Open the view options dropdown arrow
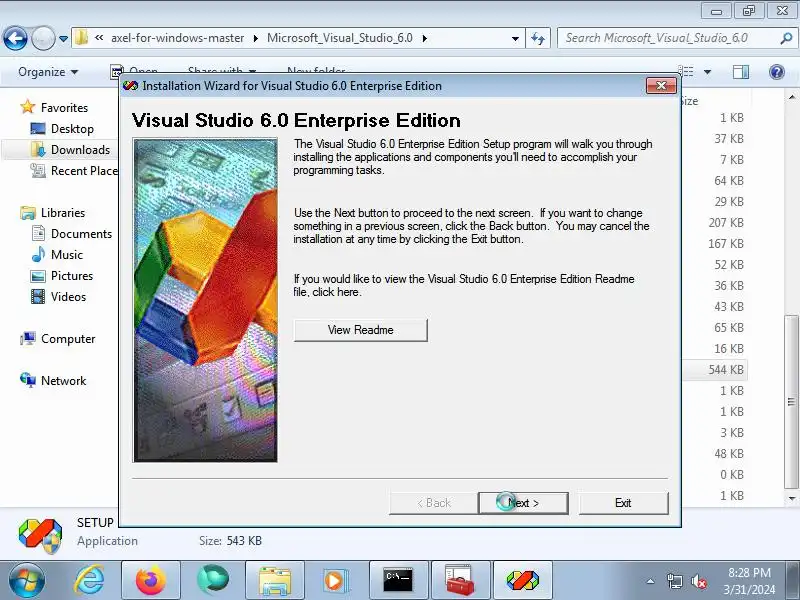This screenshot has width=800, height=600. (708, 72)
